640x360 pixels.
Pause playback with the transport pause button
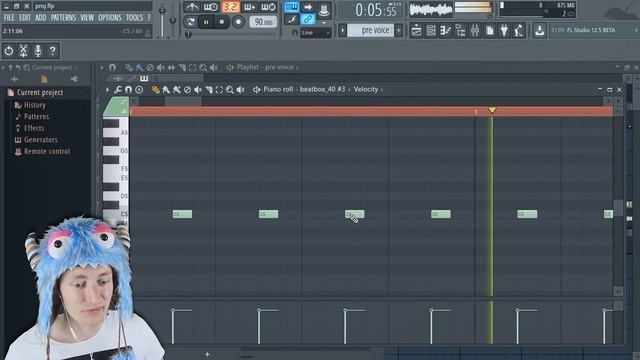(206, 22)
